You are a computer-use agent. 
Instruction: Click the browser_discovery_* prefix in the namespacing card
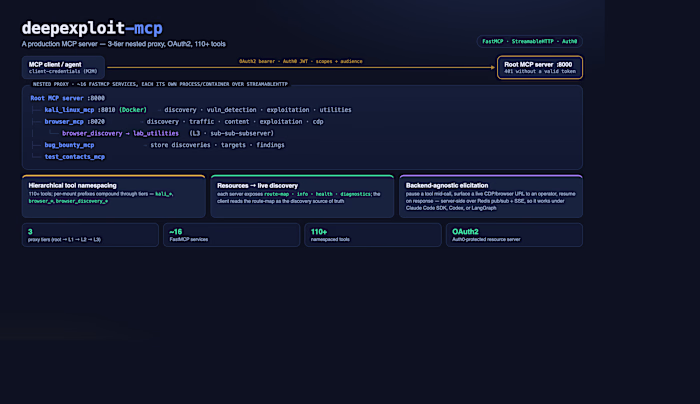point(82,201)
